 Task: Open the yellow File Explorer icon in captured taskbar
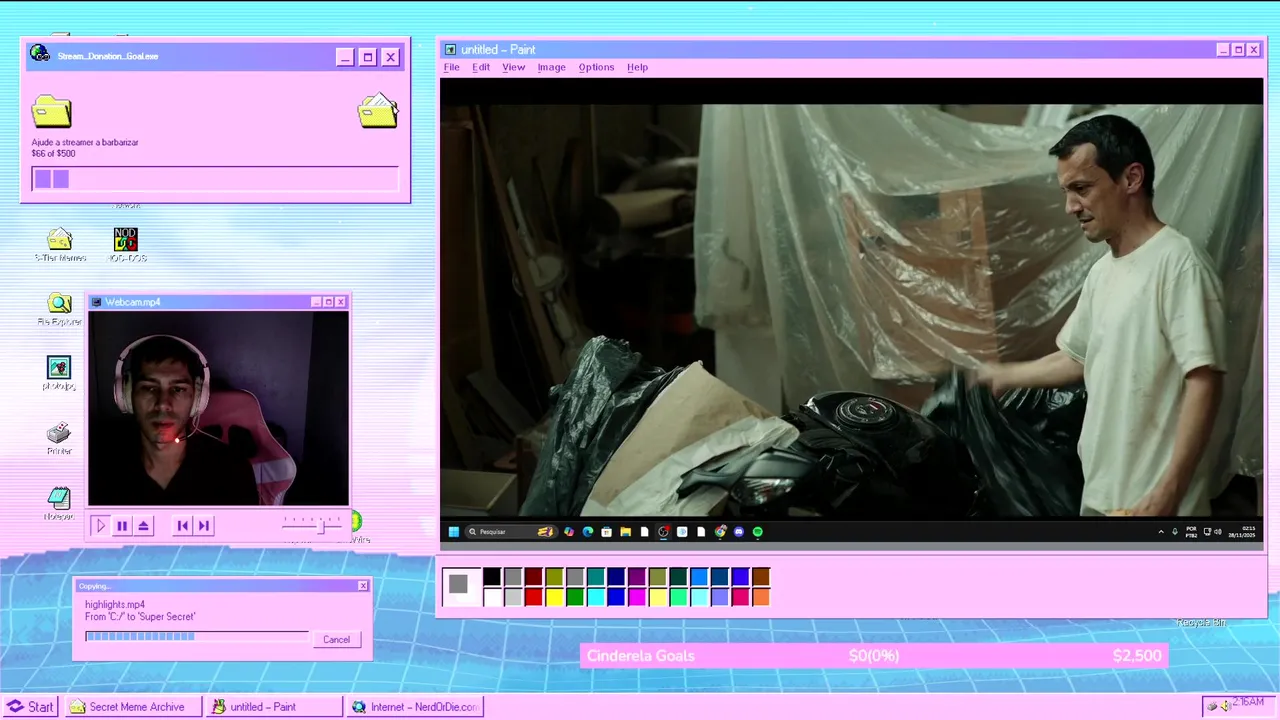(625, 532)
